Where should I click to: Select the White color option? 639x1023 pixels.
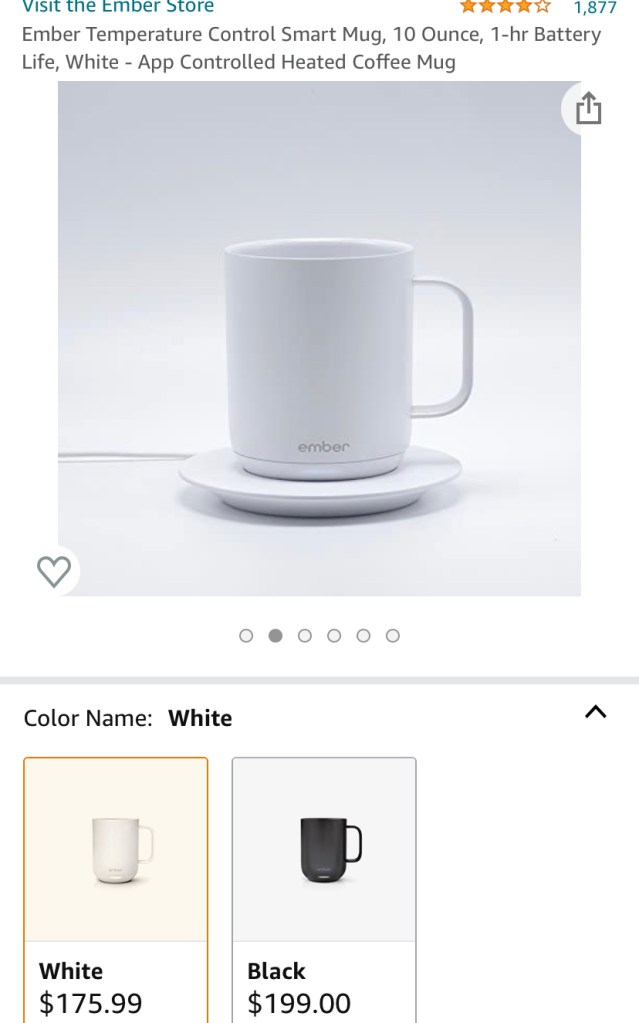pyautogui.click(x=116, y=890)
